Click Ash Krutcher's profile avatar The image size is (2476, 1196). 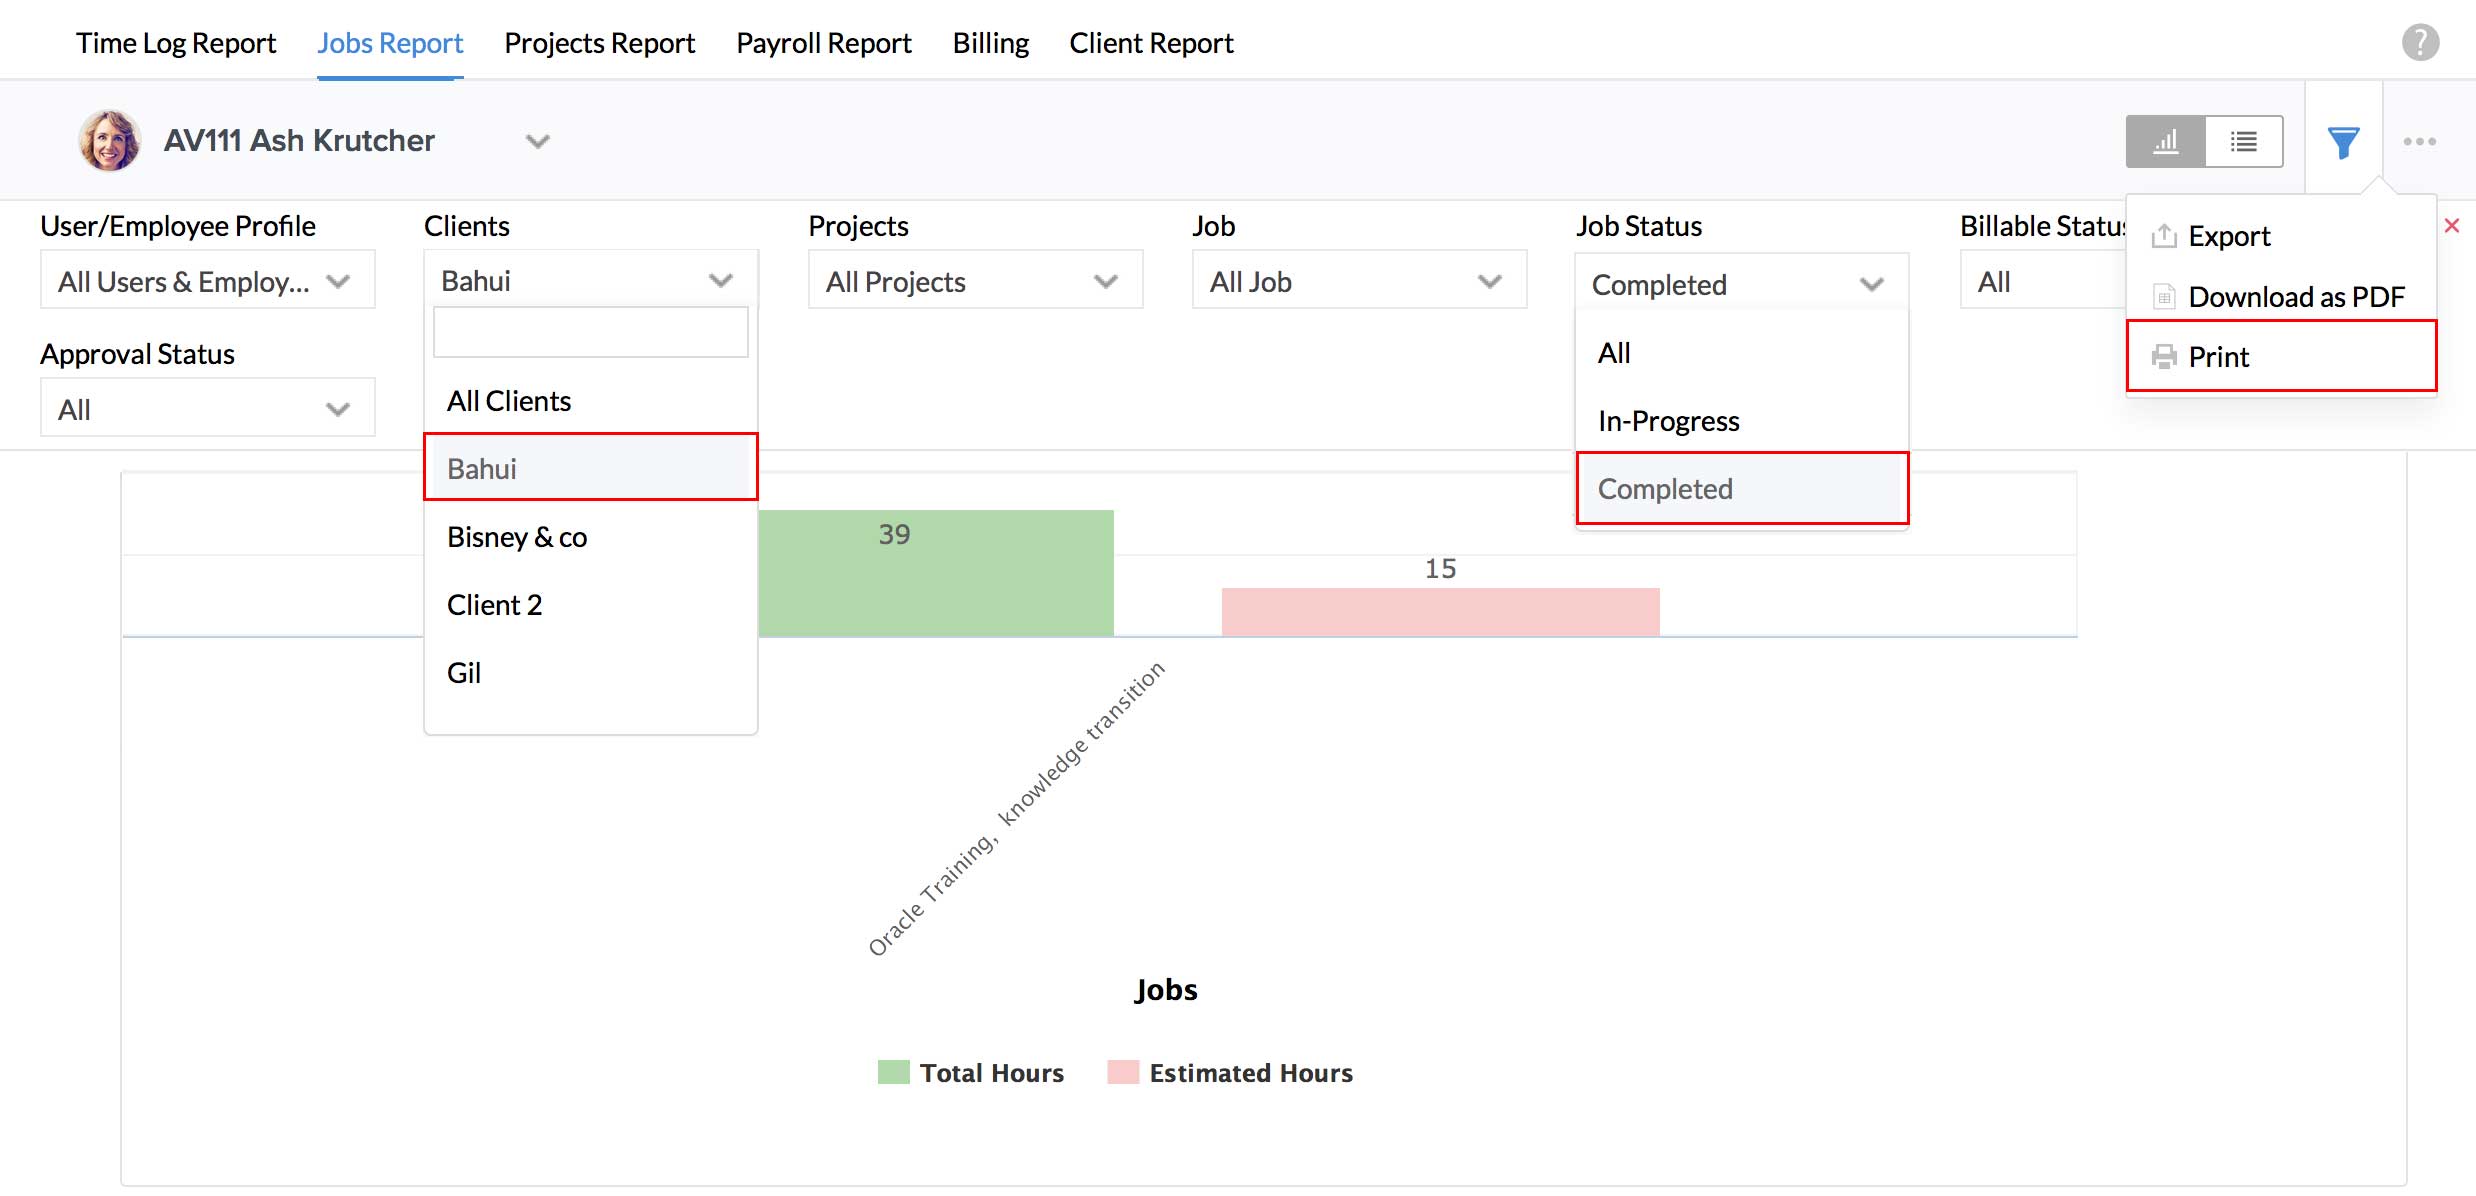[109, 141]
